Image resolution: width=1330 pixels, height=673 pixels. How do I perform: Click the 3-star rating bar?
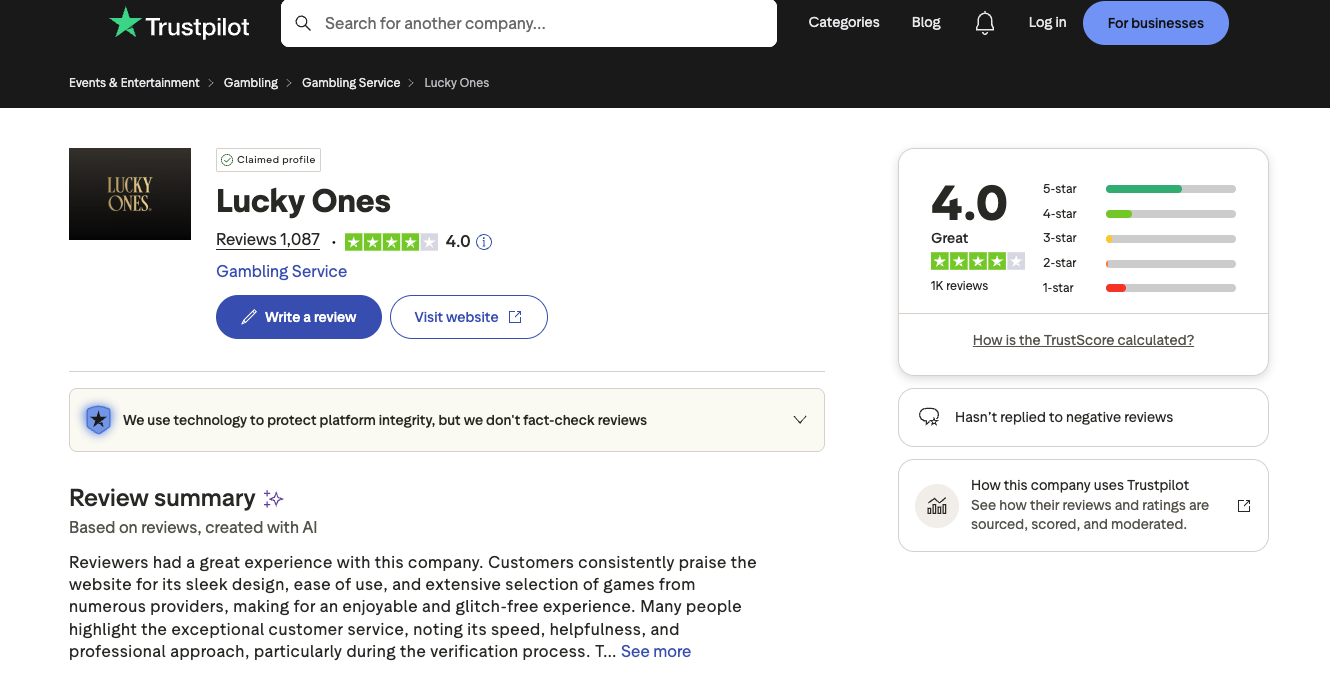coord(1170,239)
